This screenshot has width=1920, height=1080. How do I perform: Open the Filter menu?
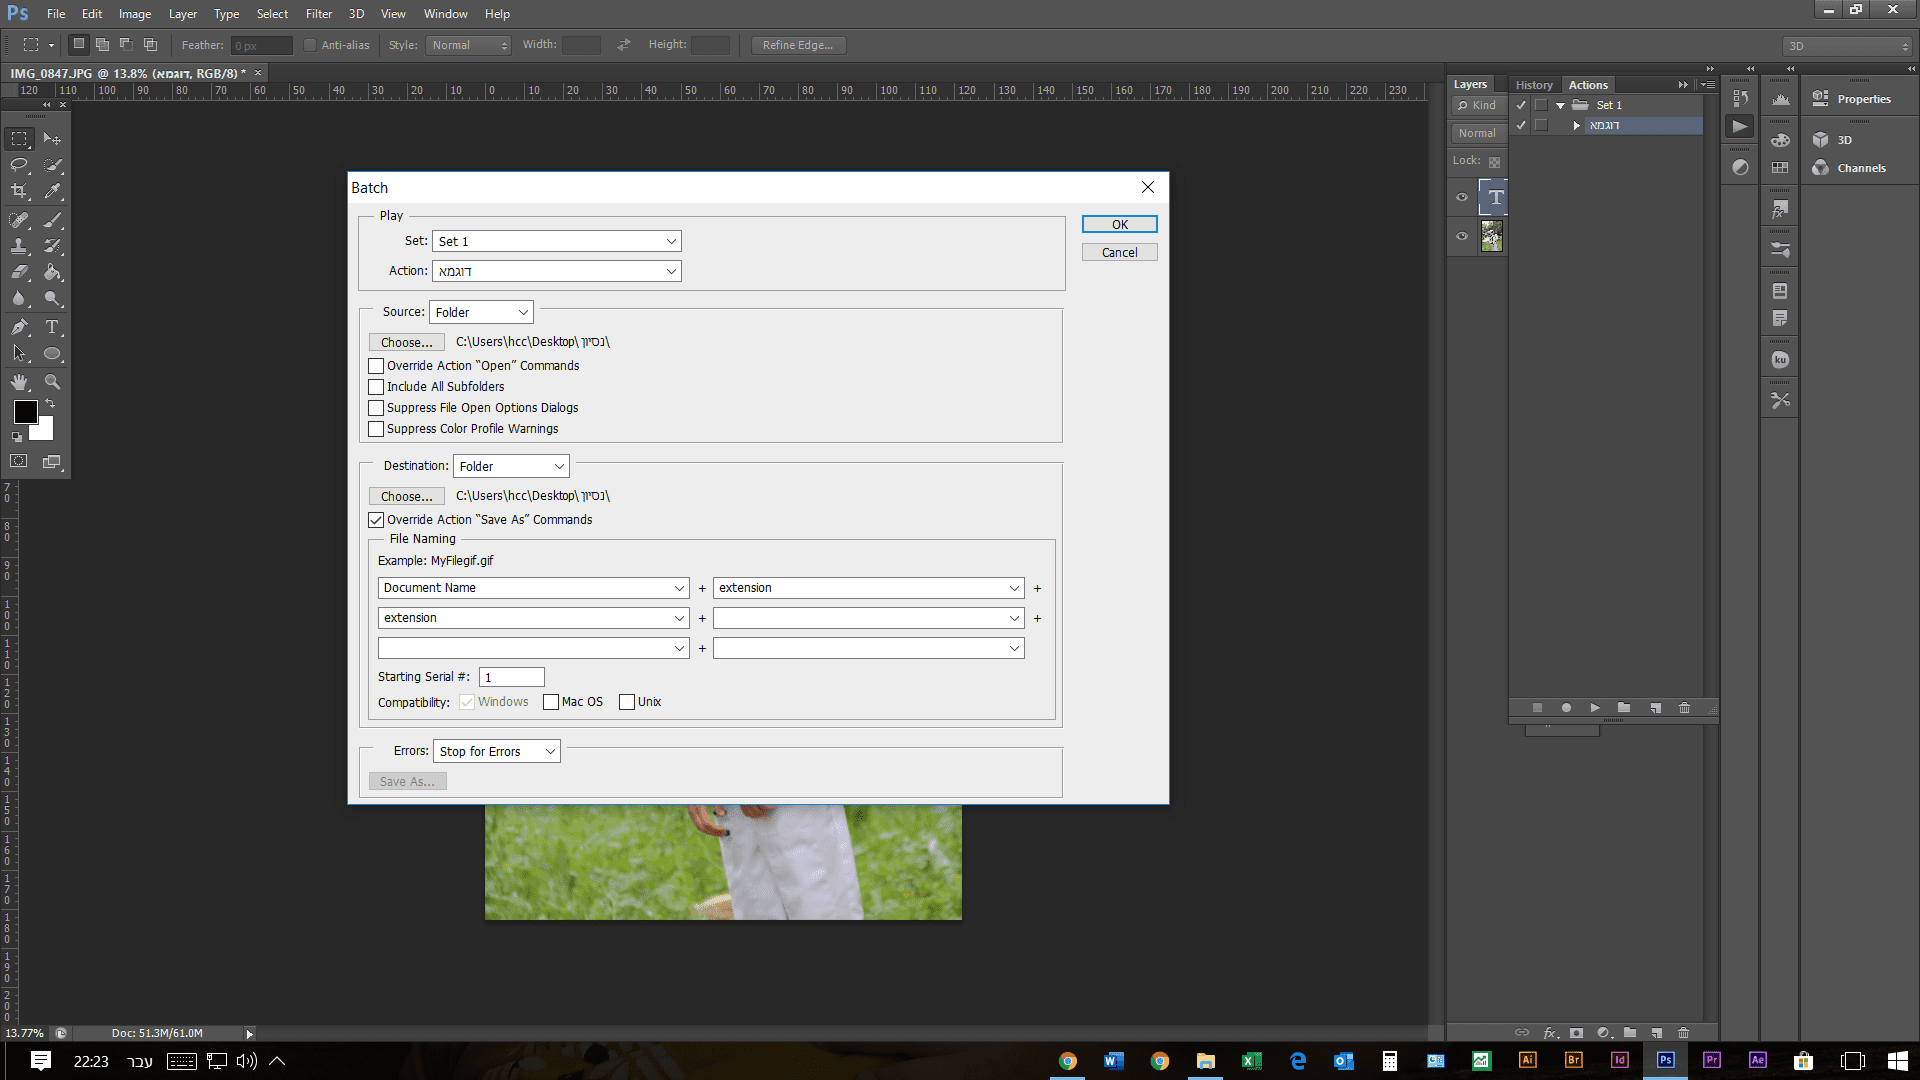(318, 14)
